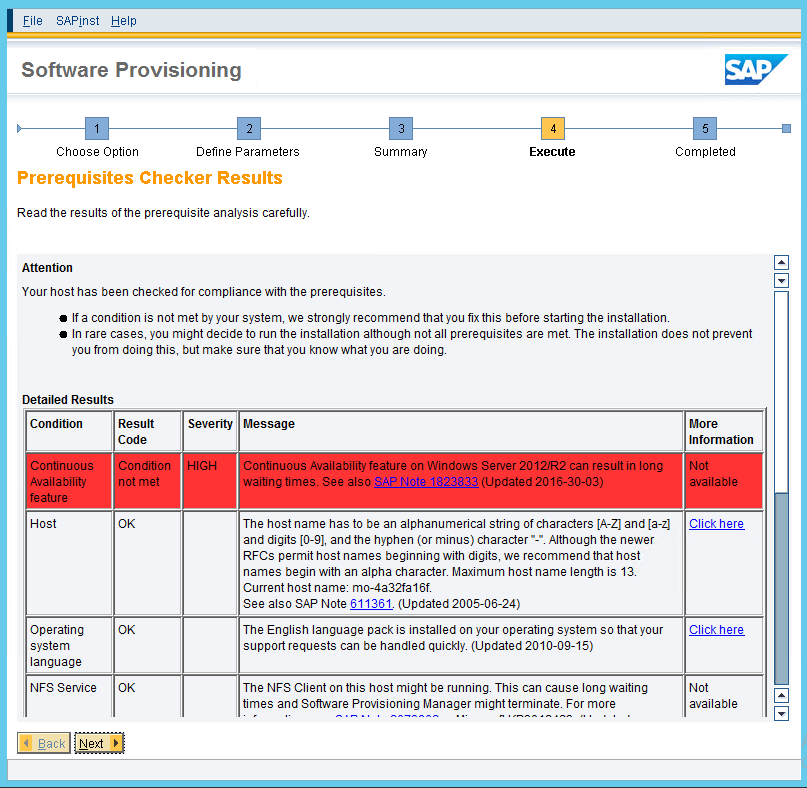Click the step 4 Execute marker
807x788 pixels.
[x=553, y=129]
